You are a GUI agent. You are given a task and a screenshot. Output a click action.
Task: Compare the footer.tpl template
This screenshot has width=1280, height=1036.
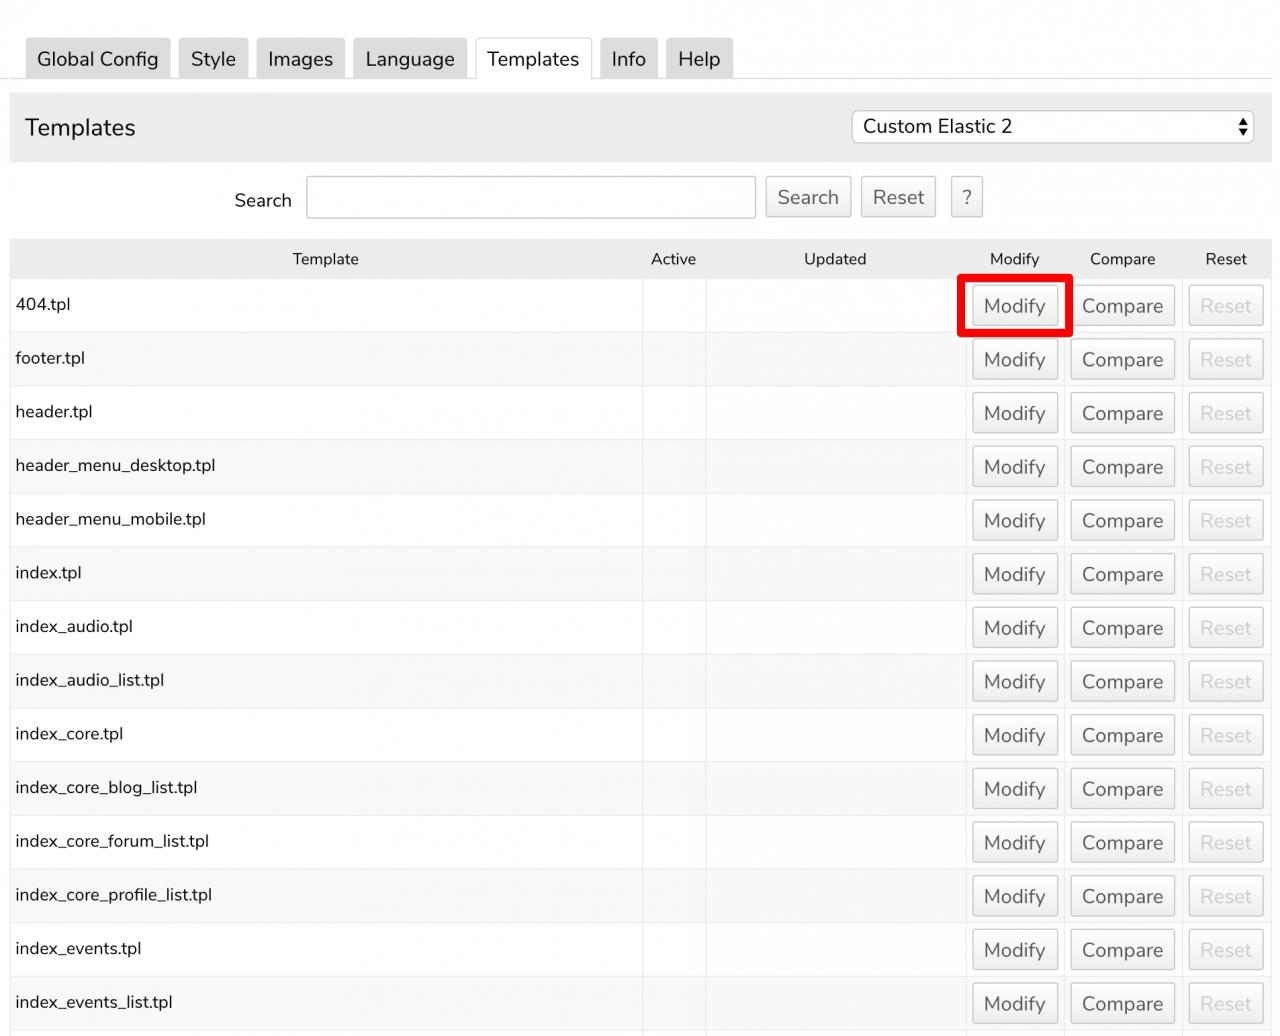click(x=1122, y=360)
